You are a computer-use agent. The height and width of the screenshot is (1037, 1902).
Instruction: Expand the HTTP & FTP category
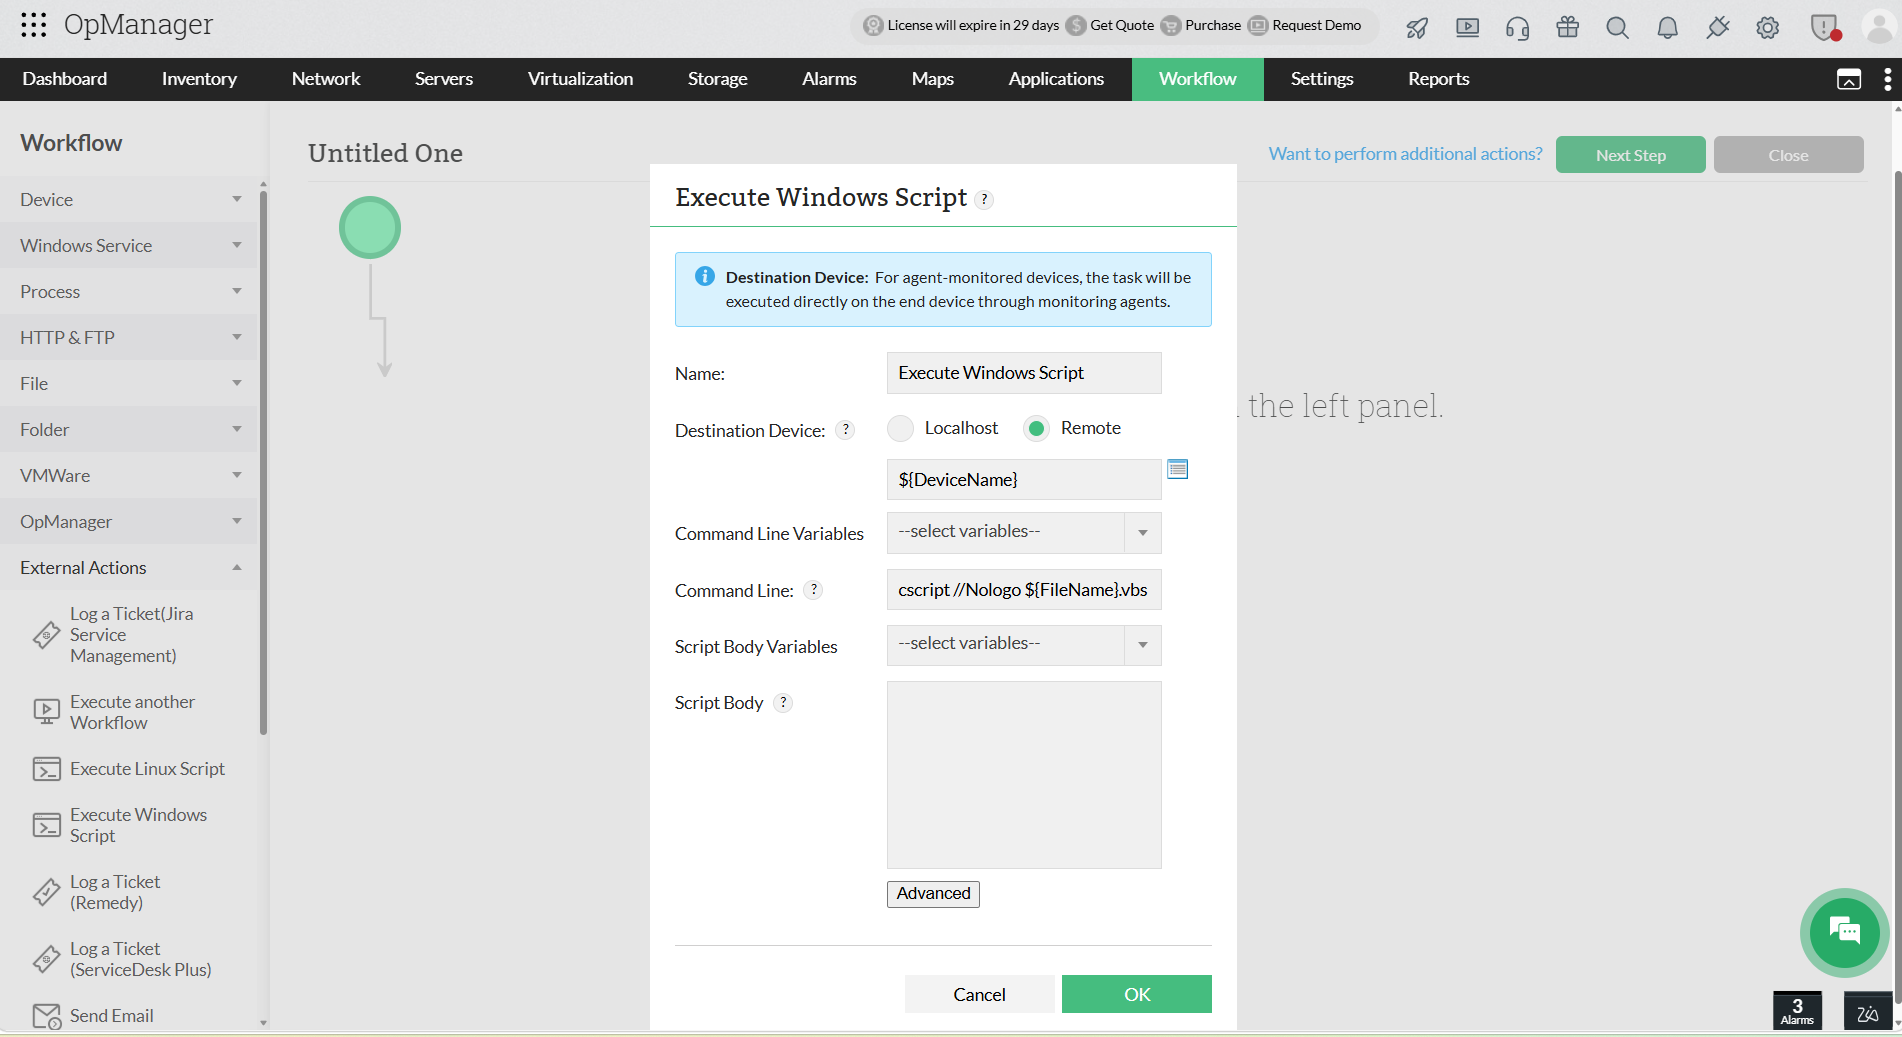(129, 337)
